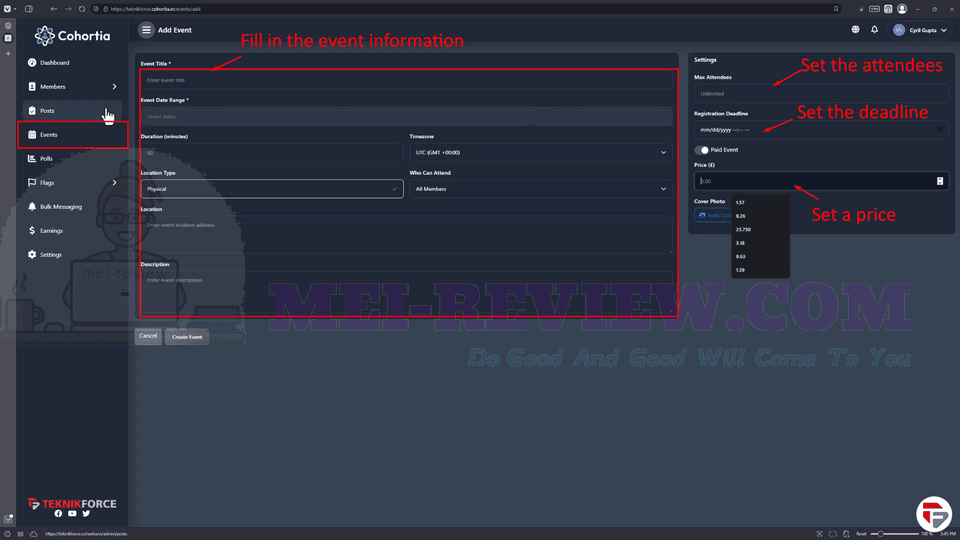Image resolution: width=960 pixels, height=540 pixels.
Task: Adjust the browser zoom slider in status bar
Action: [x=896, y=534]
